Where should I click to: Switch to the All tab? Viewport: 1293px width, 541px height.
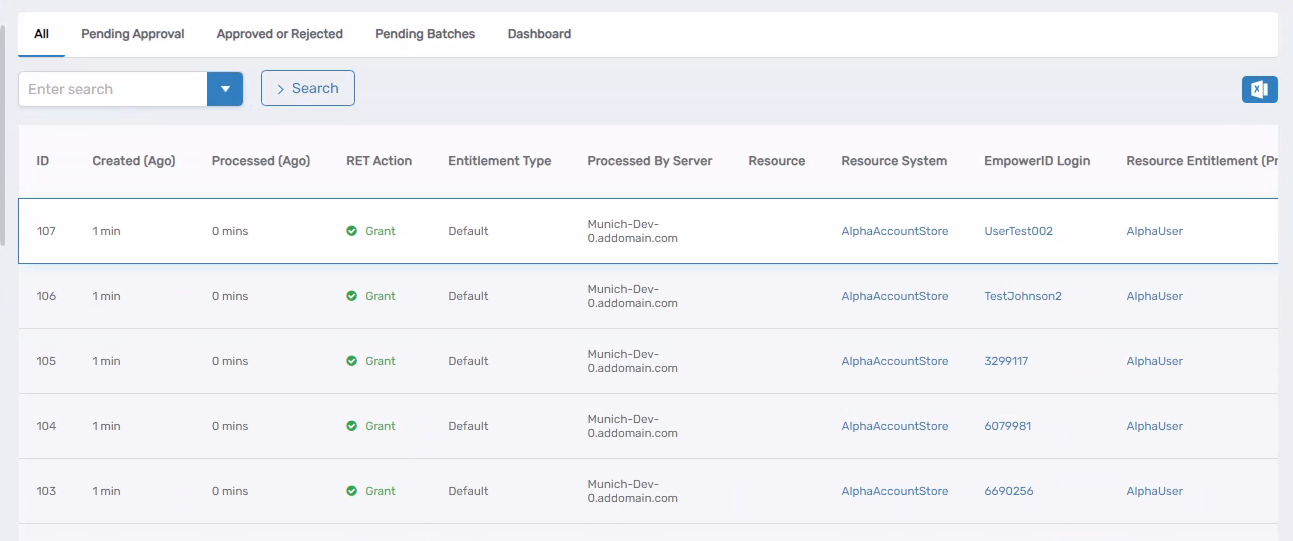[41, 34]
